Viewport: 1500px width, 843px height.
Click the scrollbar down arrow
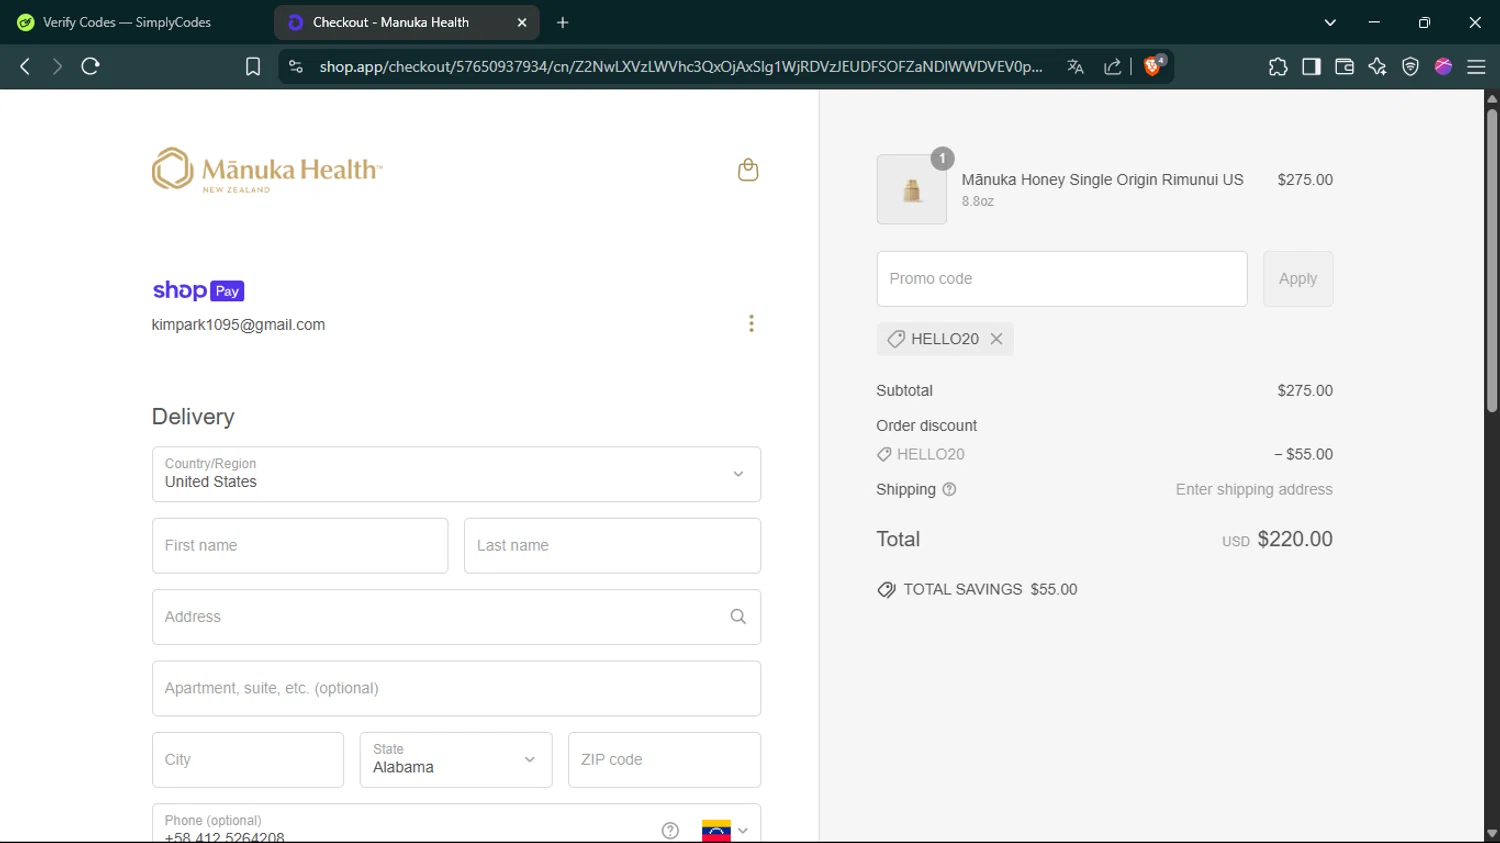(1492, 834)
